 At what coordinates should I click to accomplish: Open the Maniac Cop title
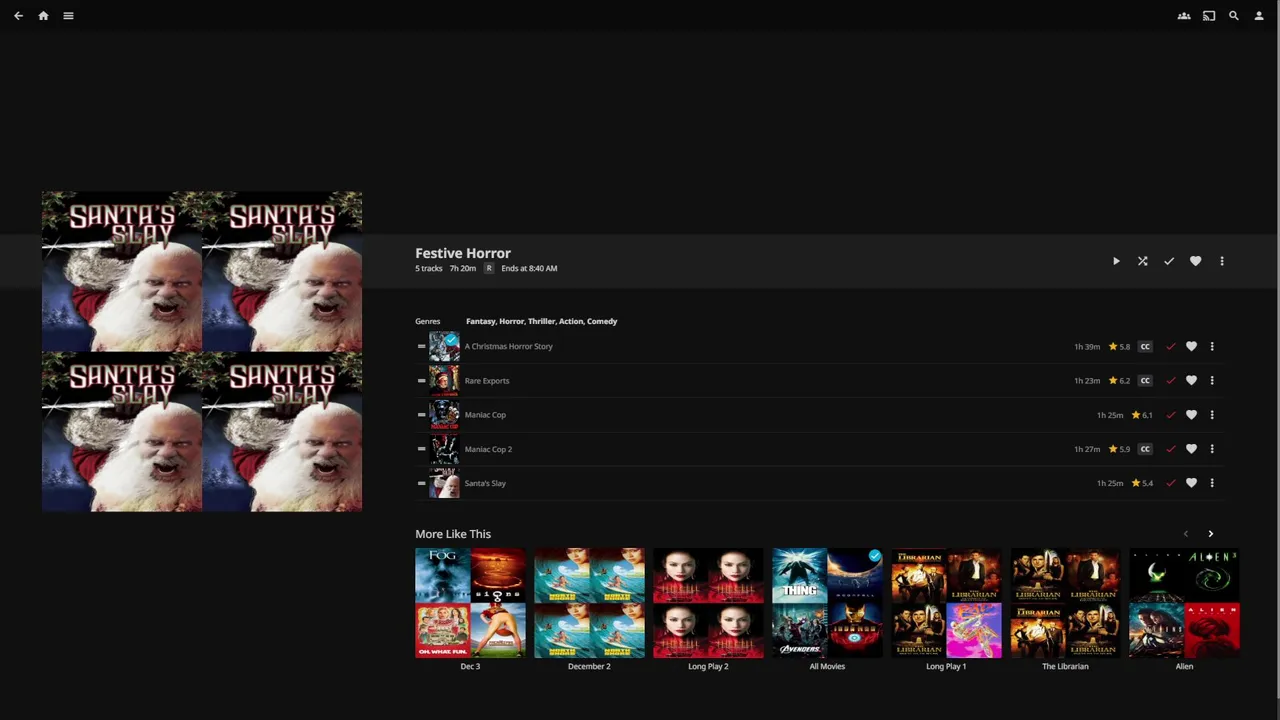(485, 414)
